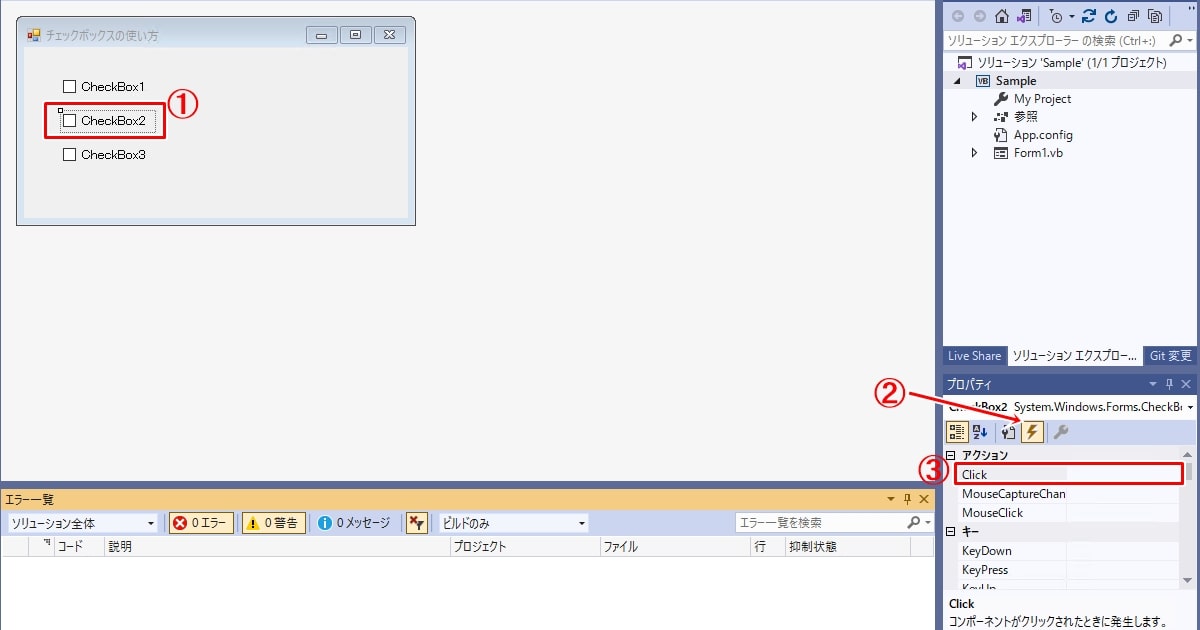Image resolution: width=1200 pixels, height=630 pixels.
Task: Switch to the Git 変更 tab
Action: tap(1170, 356)
